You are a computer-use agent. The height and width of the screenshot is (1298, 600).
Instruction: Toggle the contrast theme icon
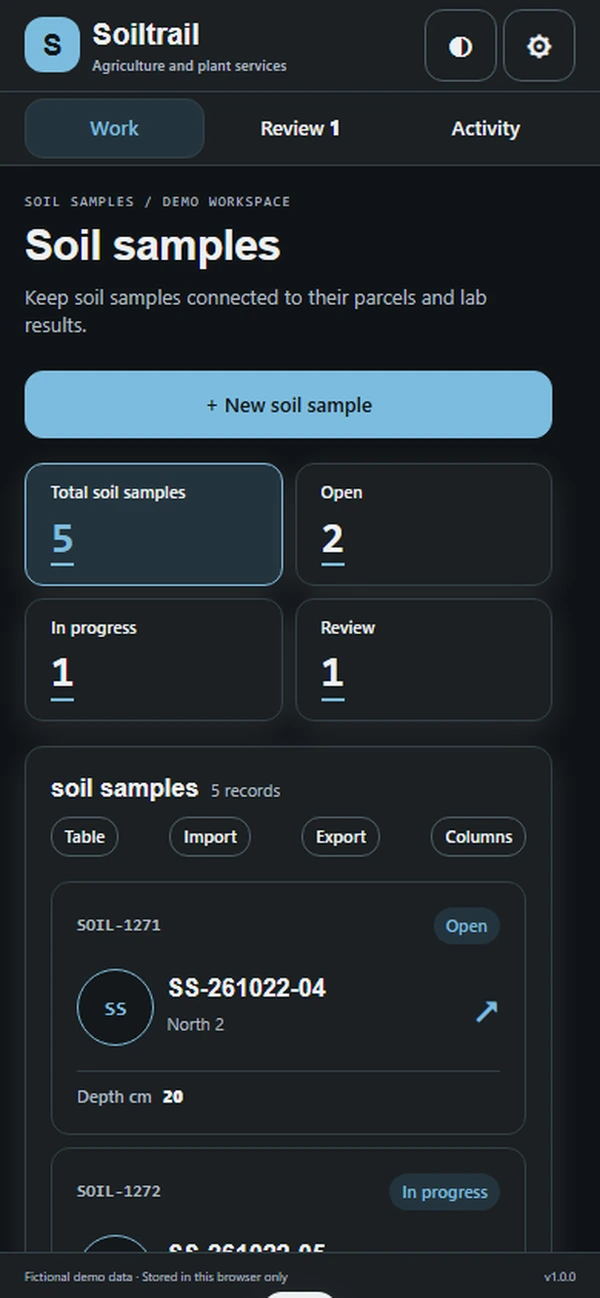tap(460, 46)
